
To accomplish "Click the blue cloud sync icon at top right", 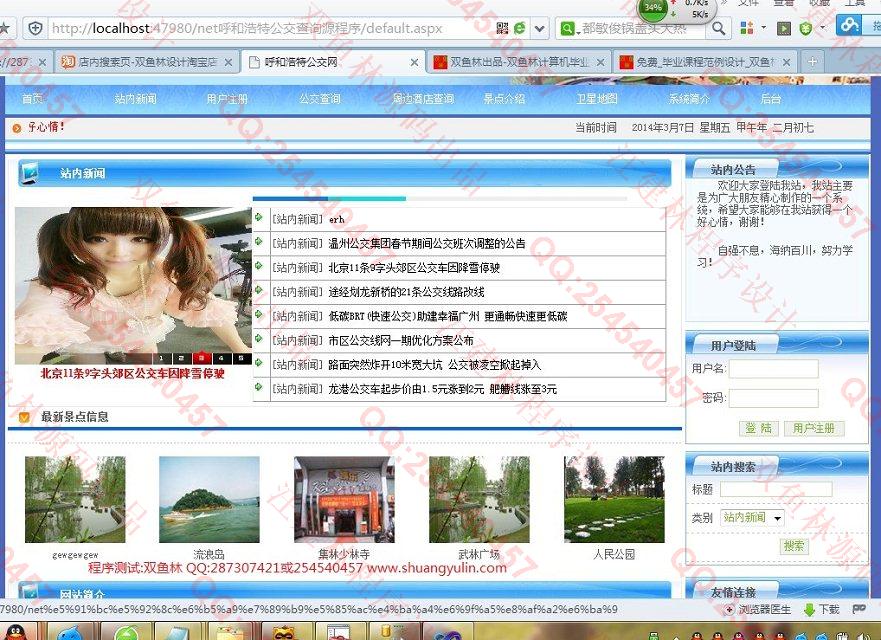I will point(849,25).
